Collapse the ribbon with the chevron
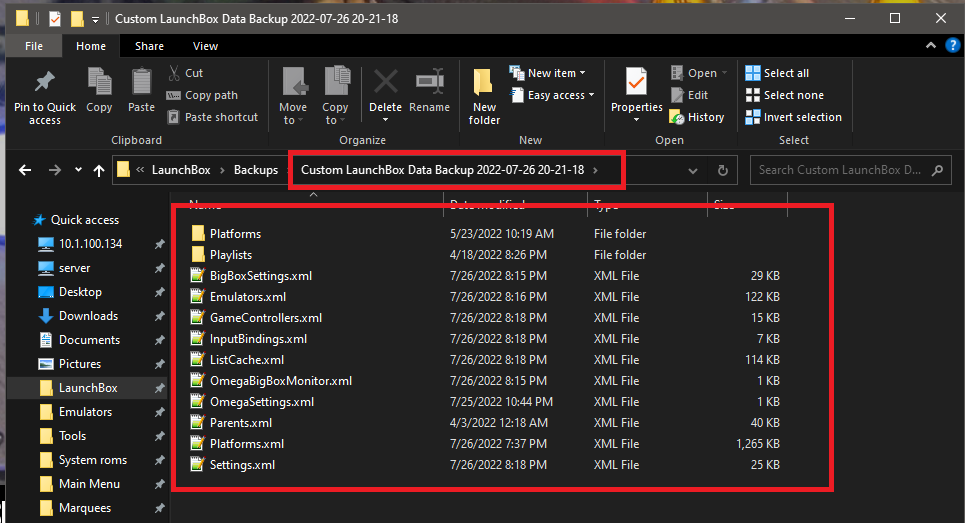The width and height of the screenshot is (965, 523). tap(931, 46)
